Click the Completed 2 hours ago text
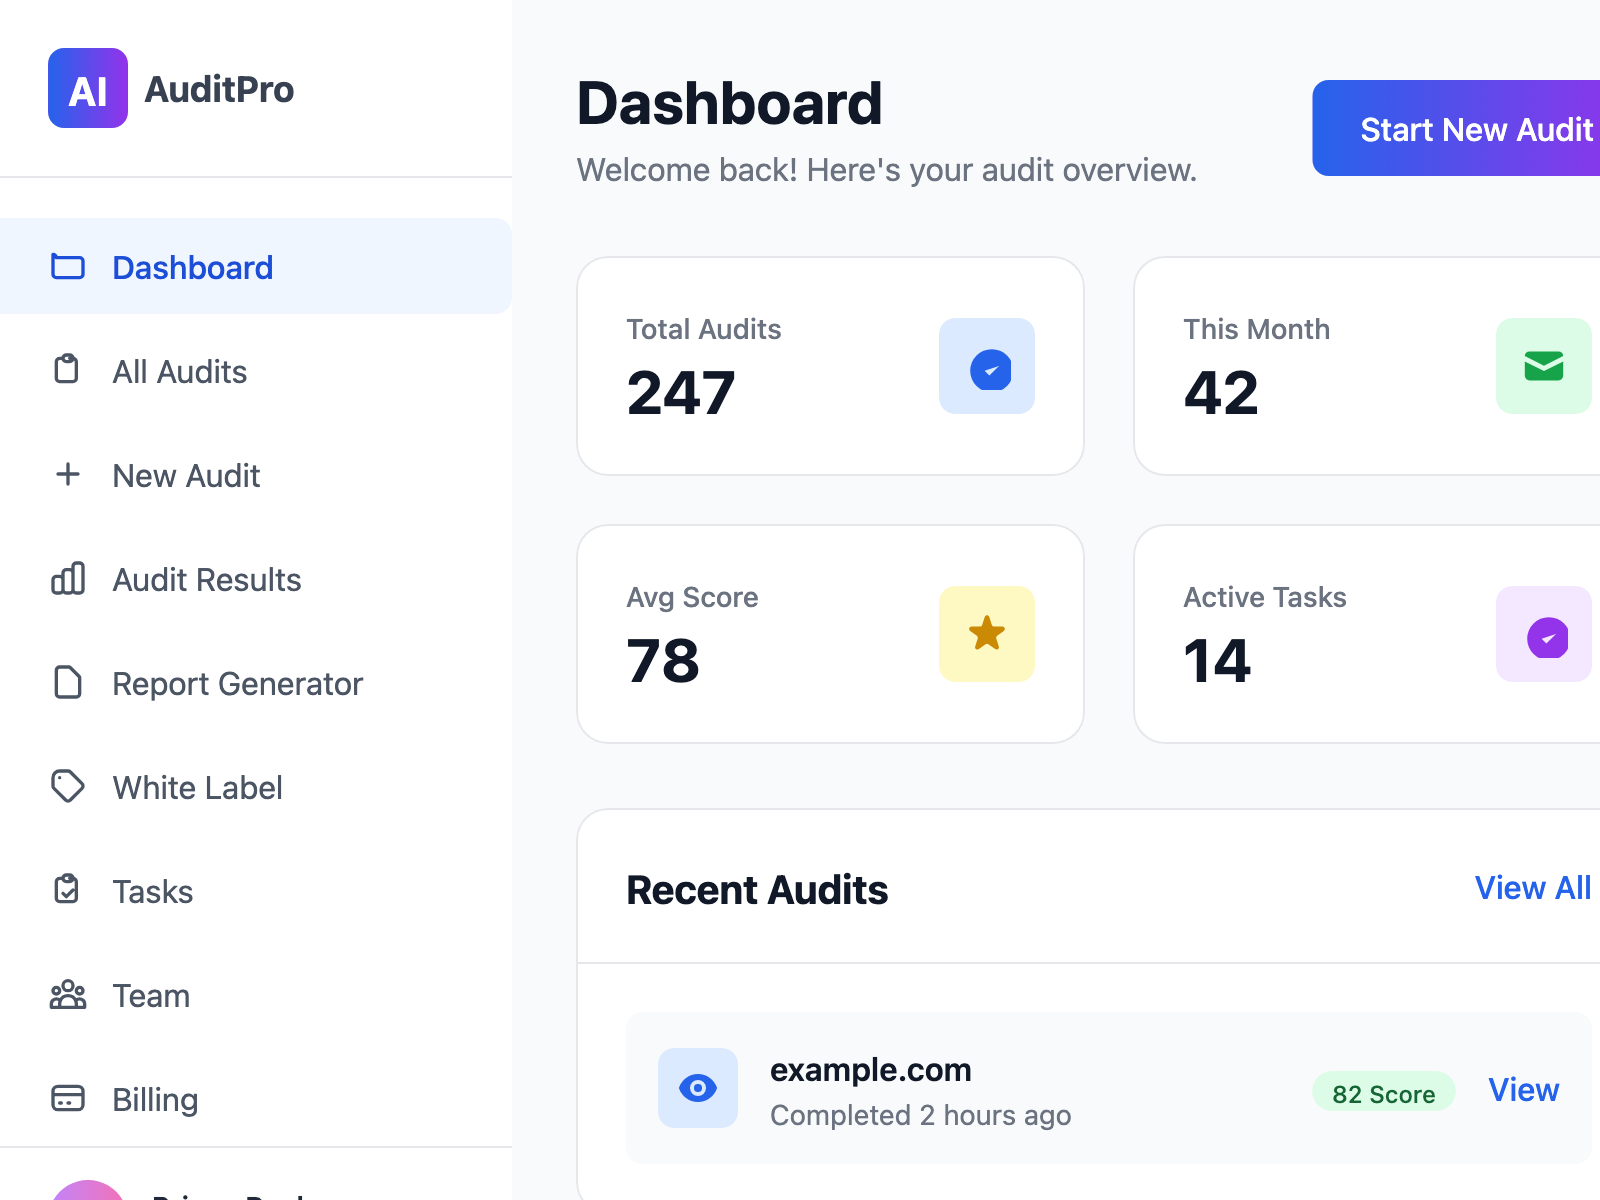Screen dimensions: 1600x1200 920,1115
